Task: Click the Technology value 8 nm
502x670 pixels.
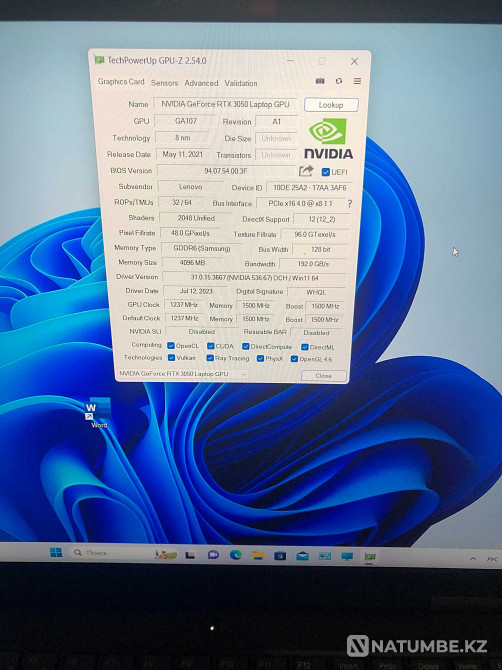Action: [x=182, y=138]
